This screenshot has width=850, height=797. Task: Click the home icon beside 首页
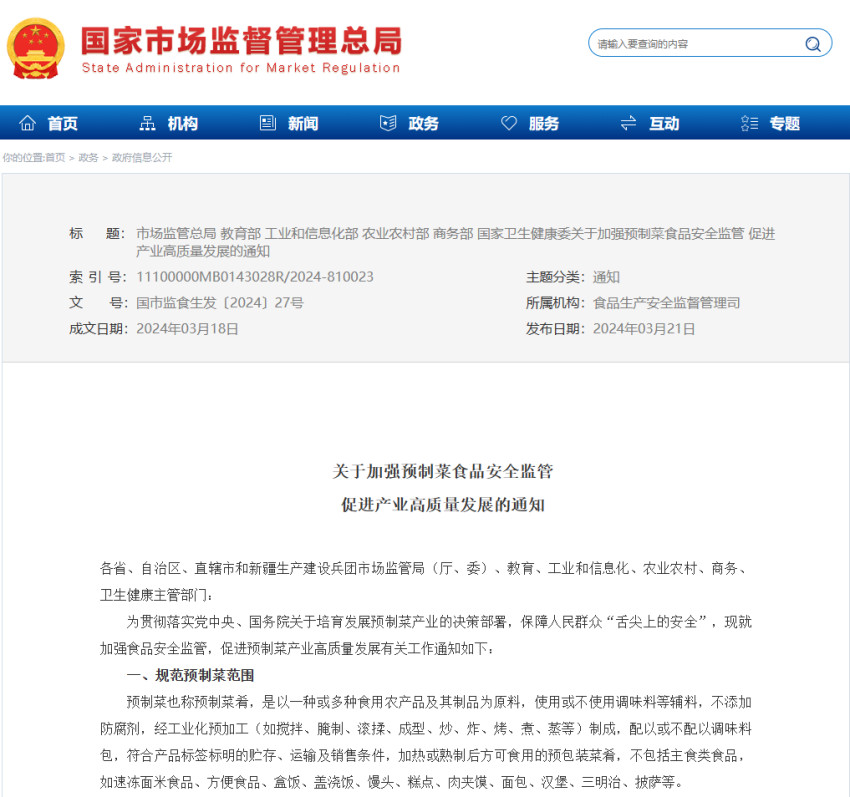(27, 123)
